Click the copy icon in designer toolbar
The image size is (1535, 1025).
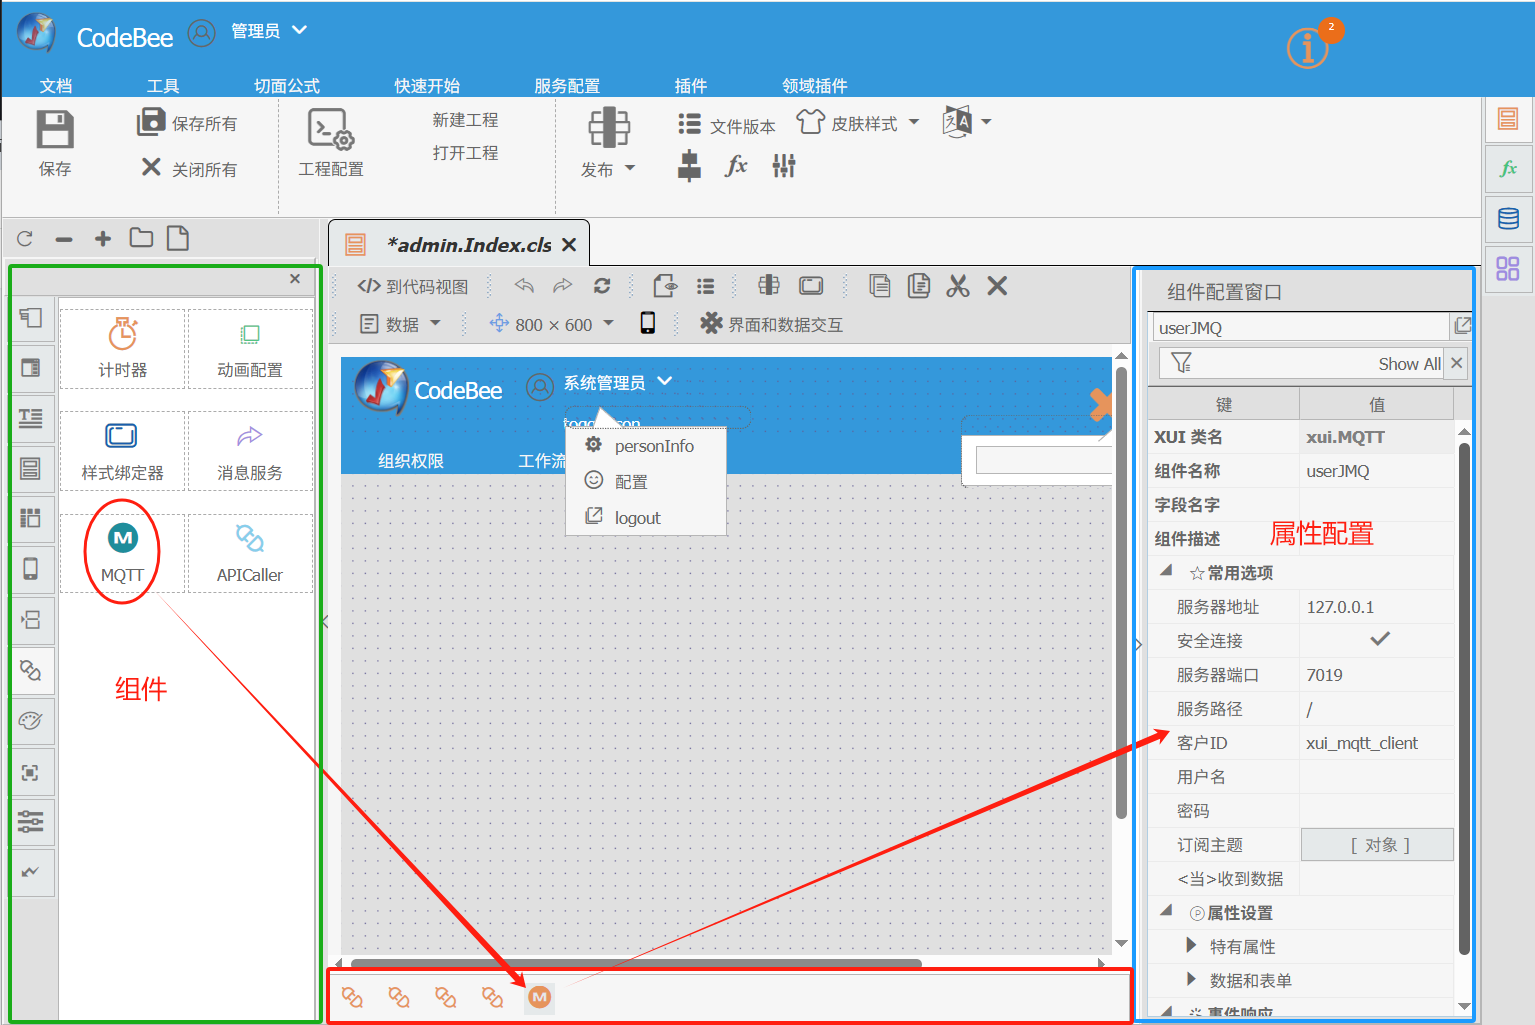(x=880, y=286)
